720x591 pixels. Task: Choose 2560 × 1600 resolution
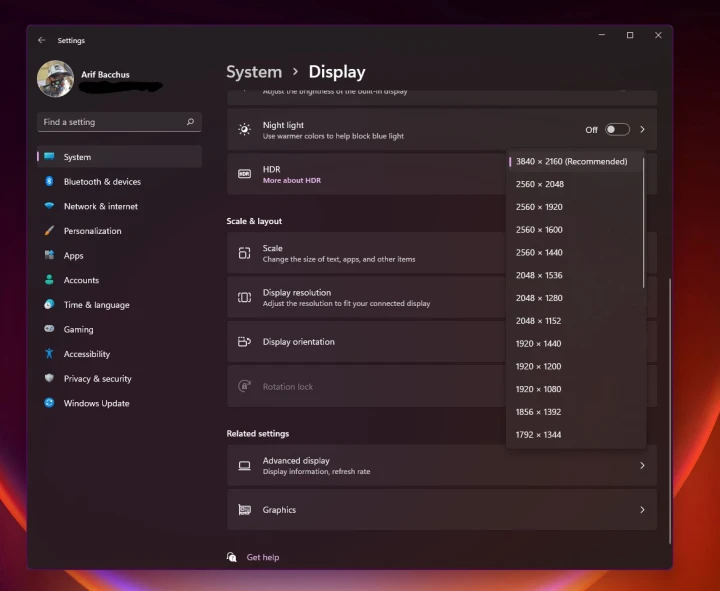pos(575,230)
